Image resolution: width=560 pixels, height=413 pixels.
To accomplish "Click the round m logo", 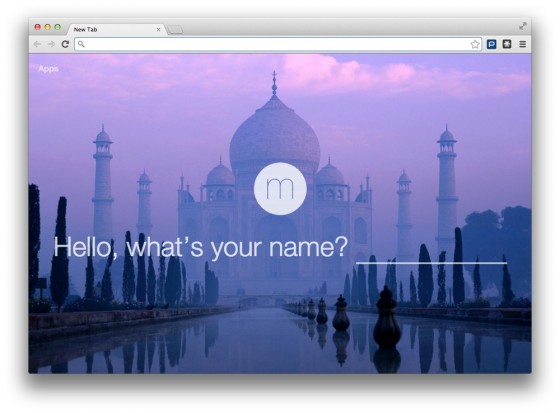I will pyautogui.click(x=280, y=189).
